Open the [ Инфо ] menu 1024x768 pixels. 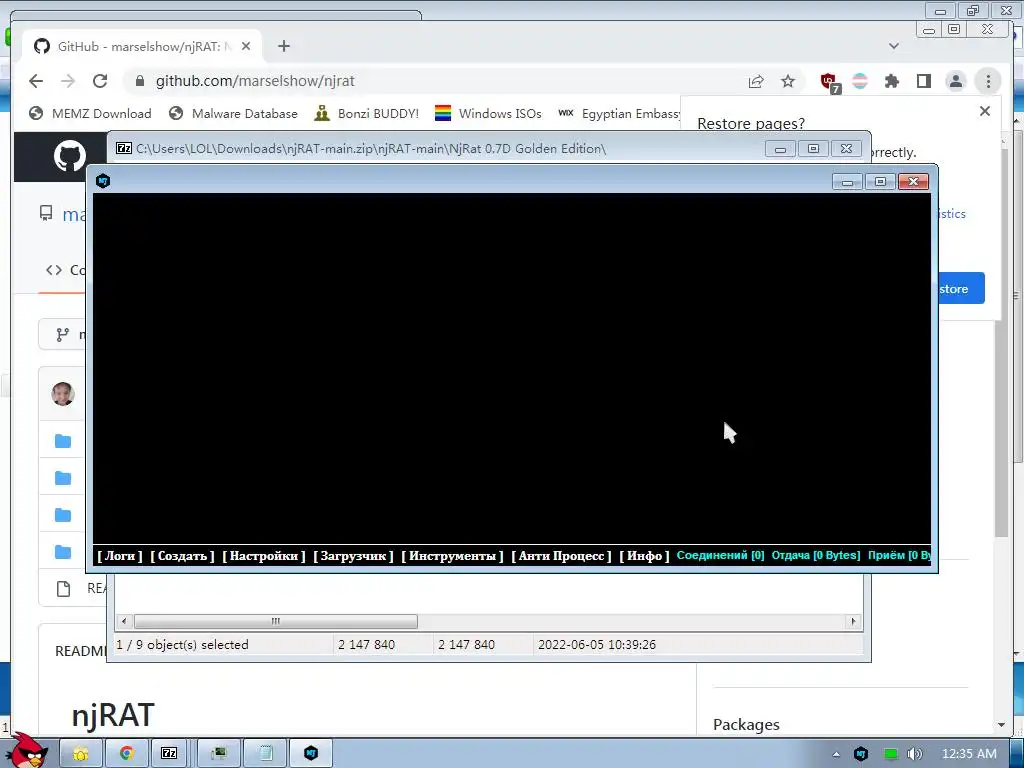645,556
